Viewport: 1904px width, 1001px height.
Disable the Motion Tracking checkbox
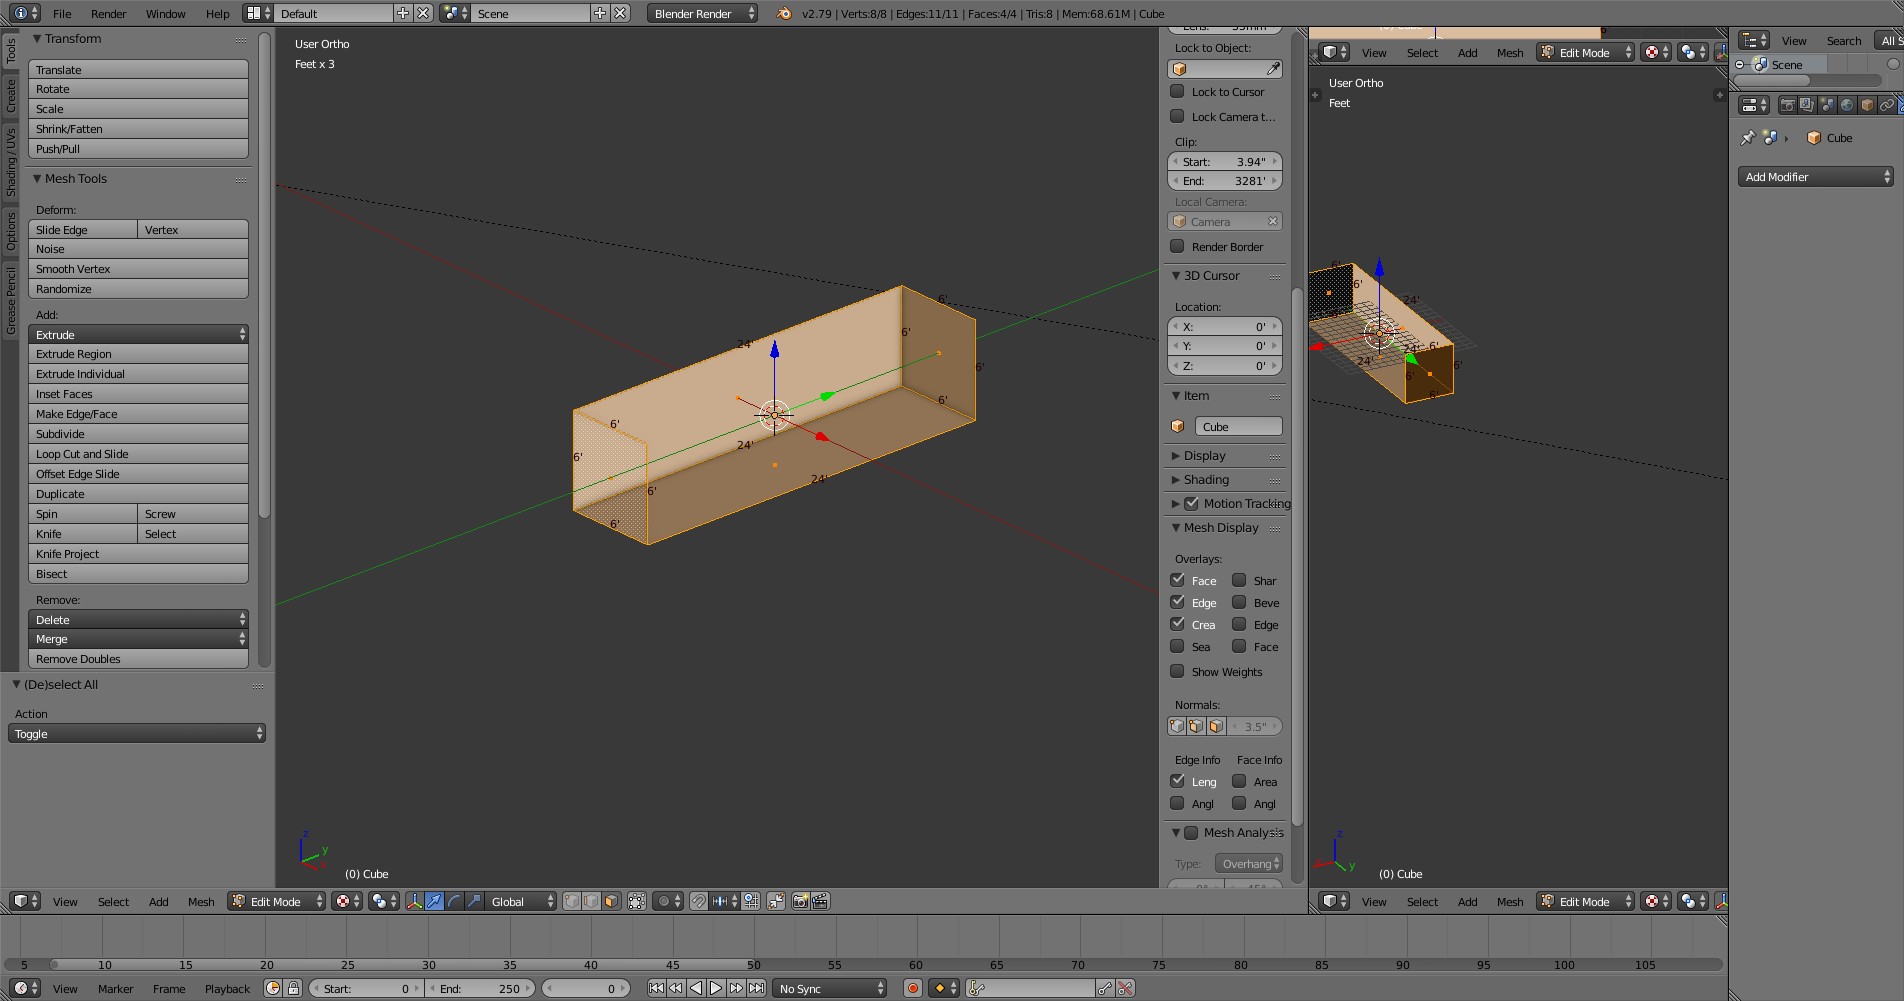tap(1191, 503)
